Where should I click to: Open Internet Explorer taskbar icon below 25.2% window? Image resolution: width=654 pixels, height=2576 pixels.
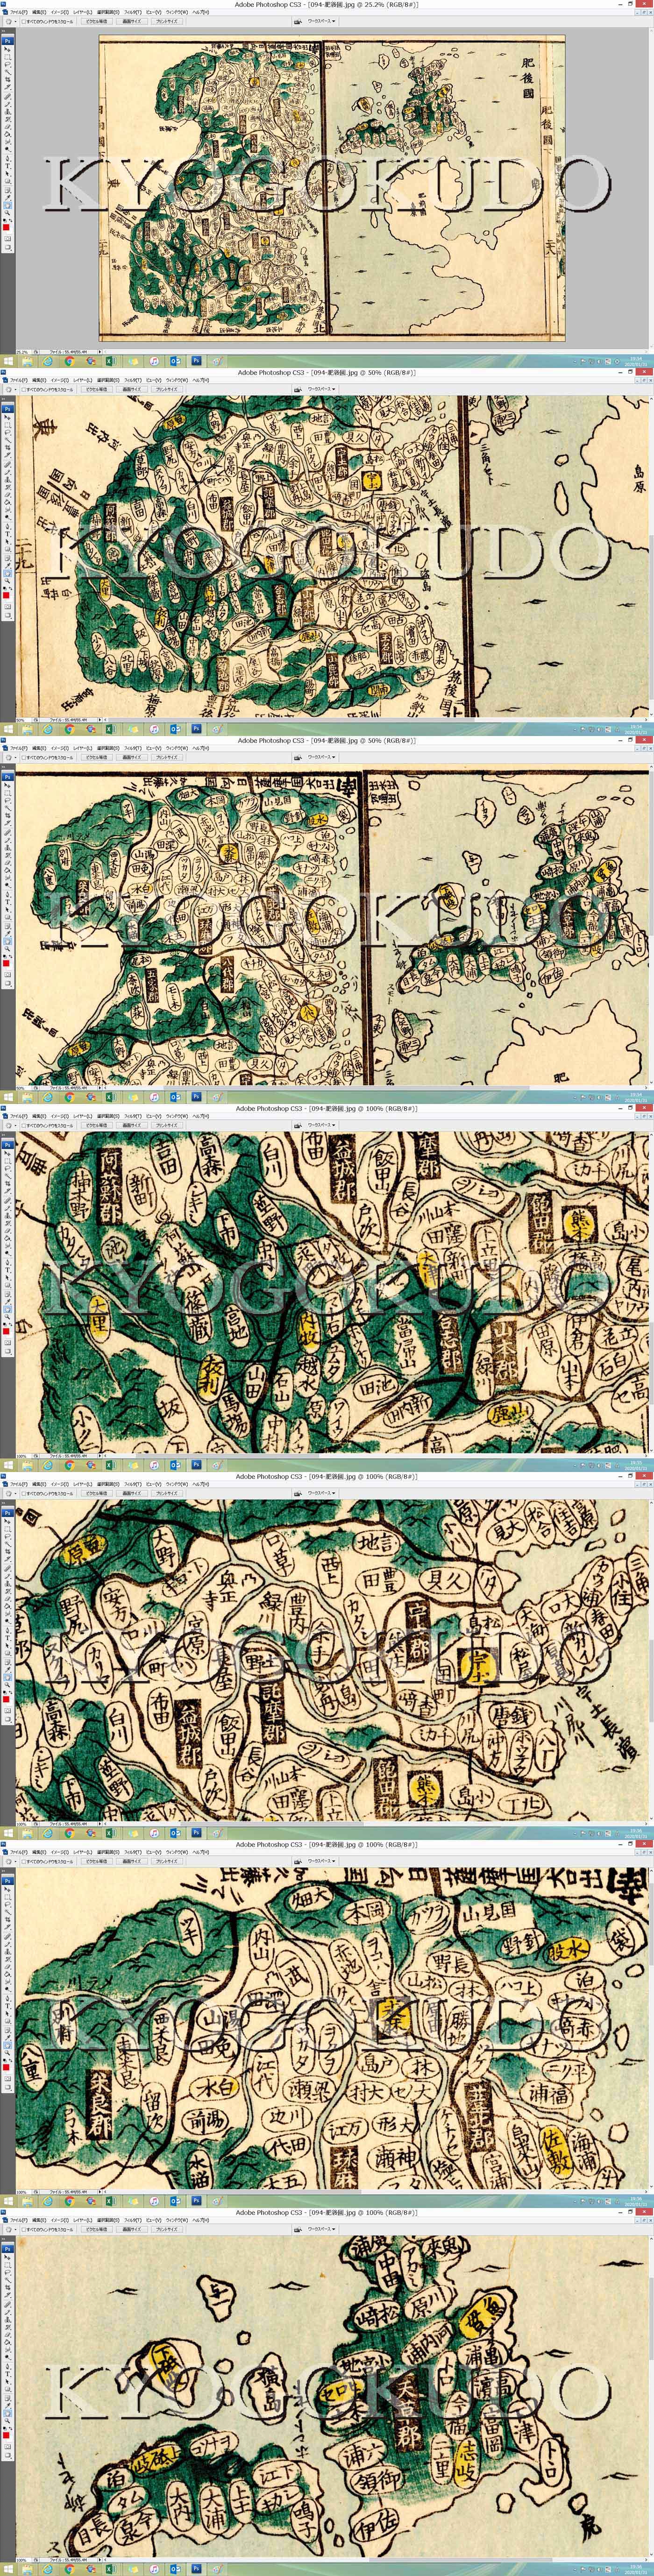(48, 361)
